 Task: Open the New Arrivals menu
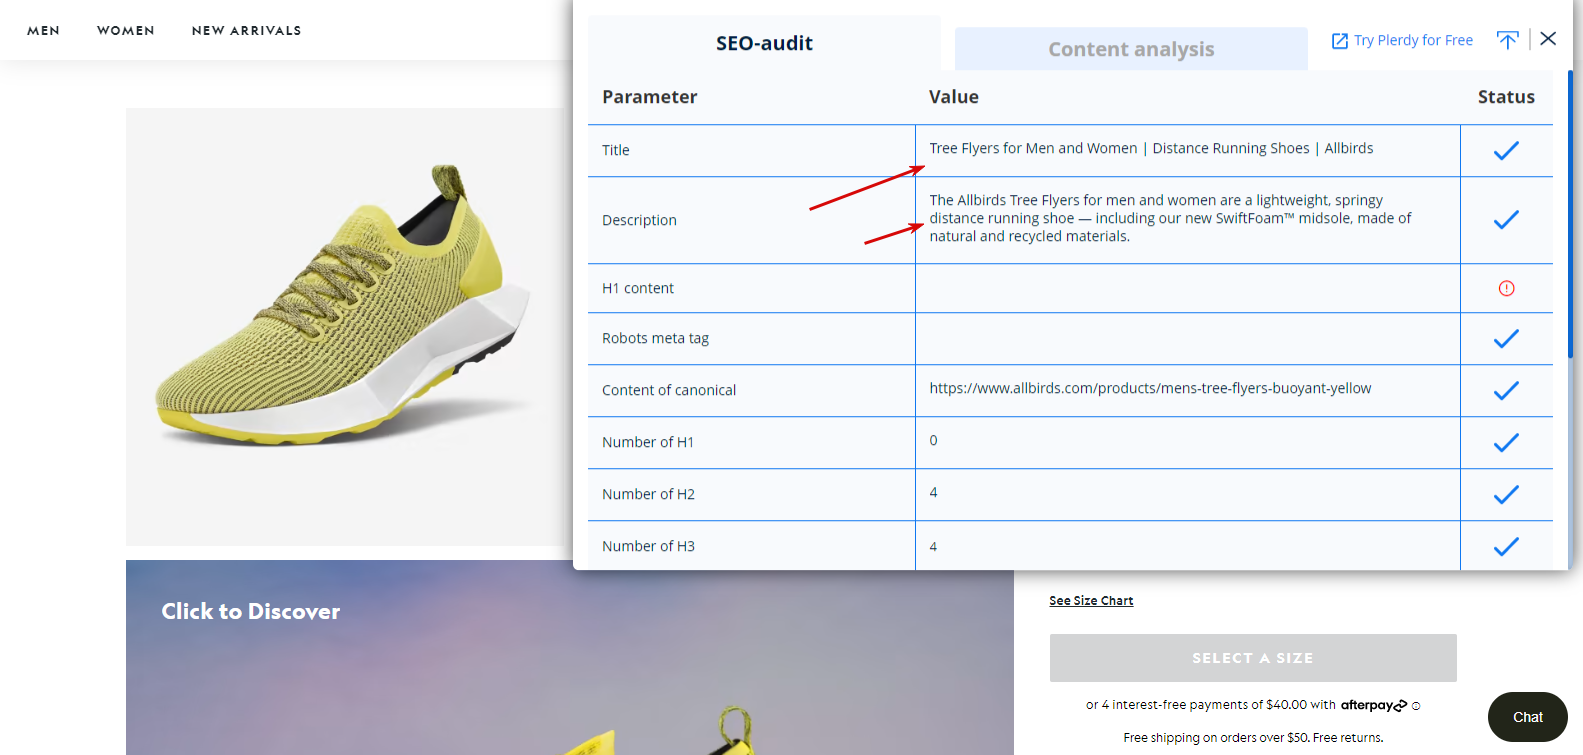coord(246,31)
